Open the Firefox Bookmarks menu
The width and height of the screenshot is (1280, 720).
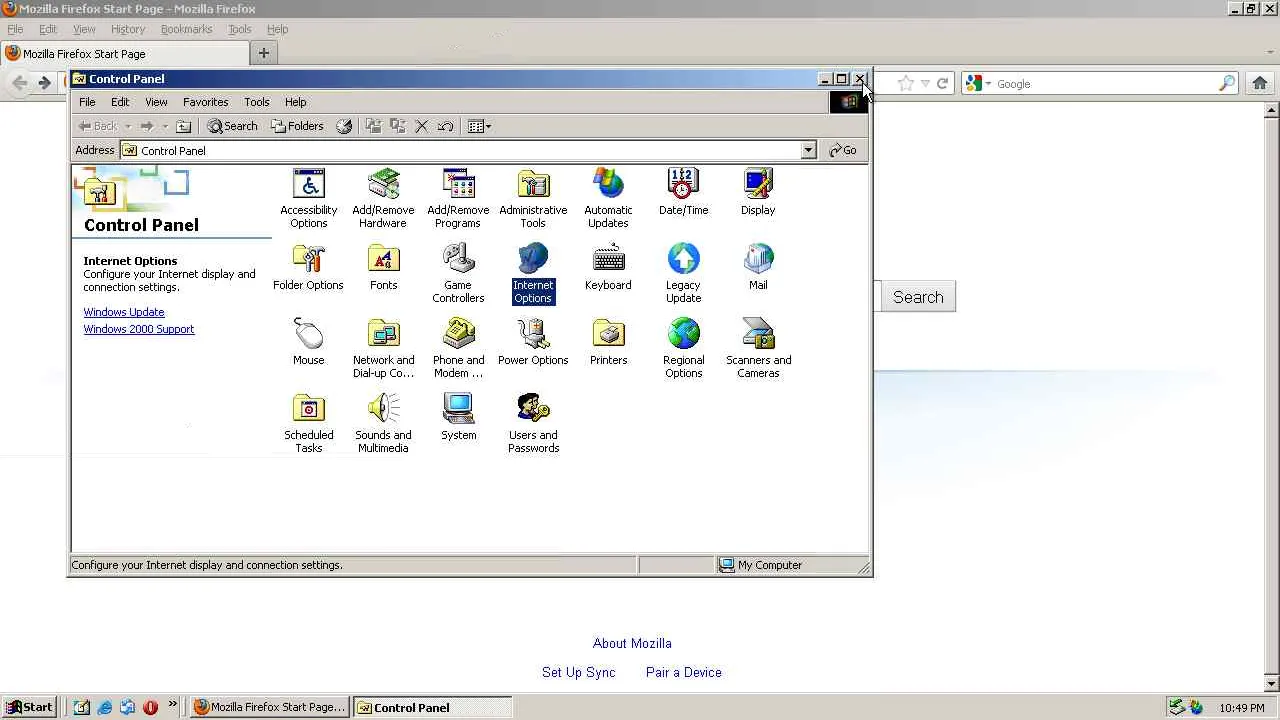click(186, 29)
